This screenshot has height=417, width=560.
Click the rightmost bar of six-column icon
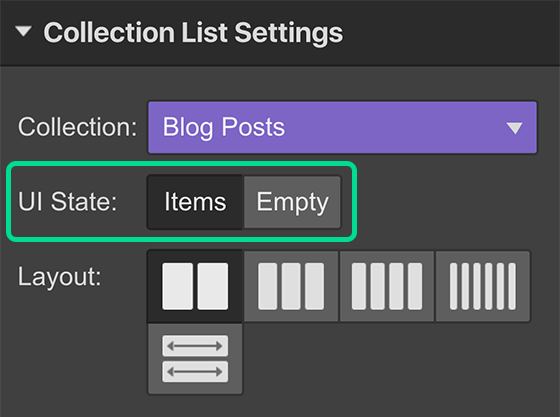click(512, 286)
